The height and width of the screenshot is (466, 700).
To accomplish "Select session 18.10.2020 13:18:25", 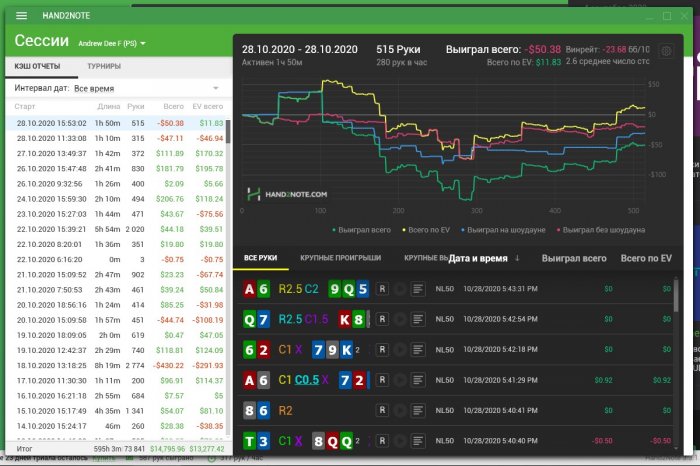I will tap(118, 366).
